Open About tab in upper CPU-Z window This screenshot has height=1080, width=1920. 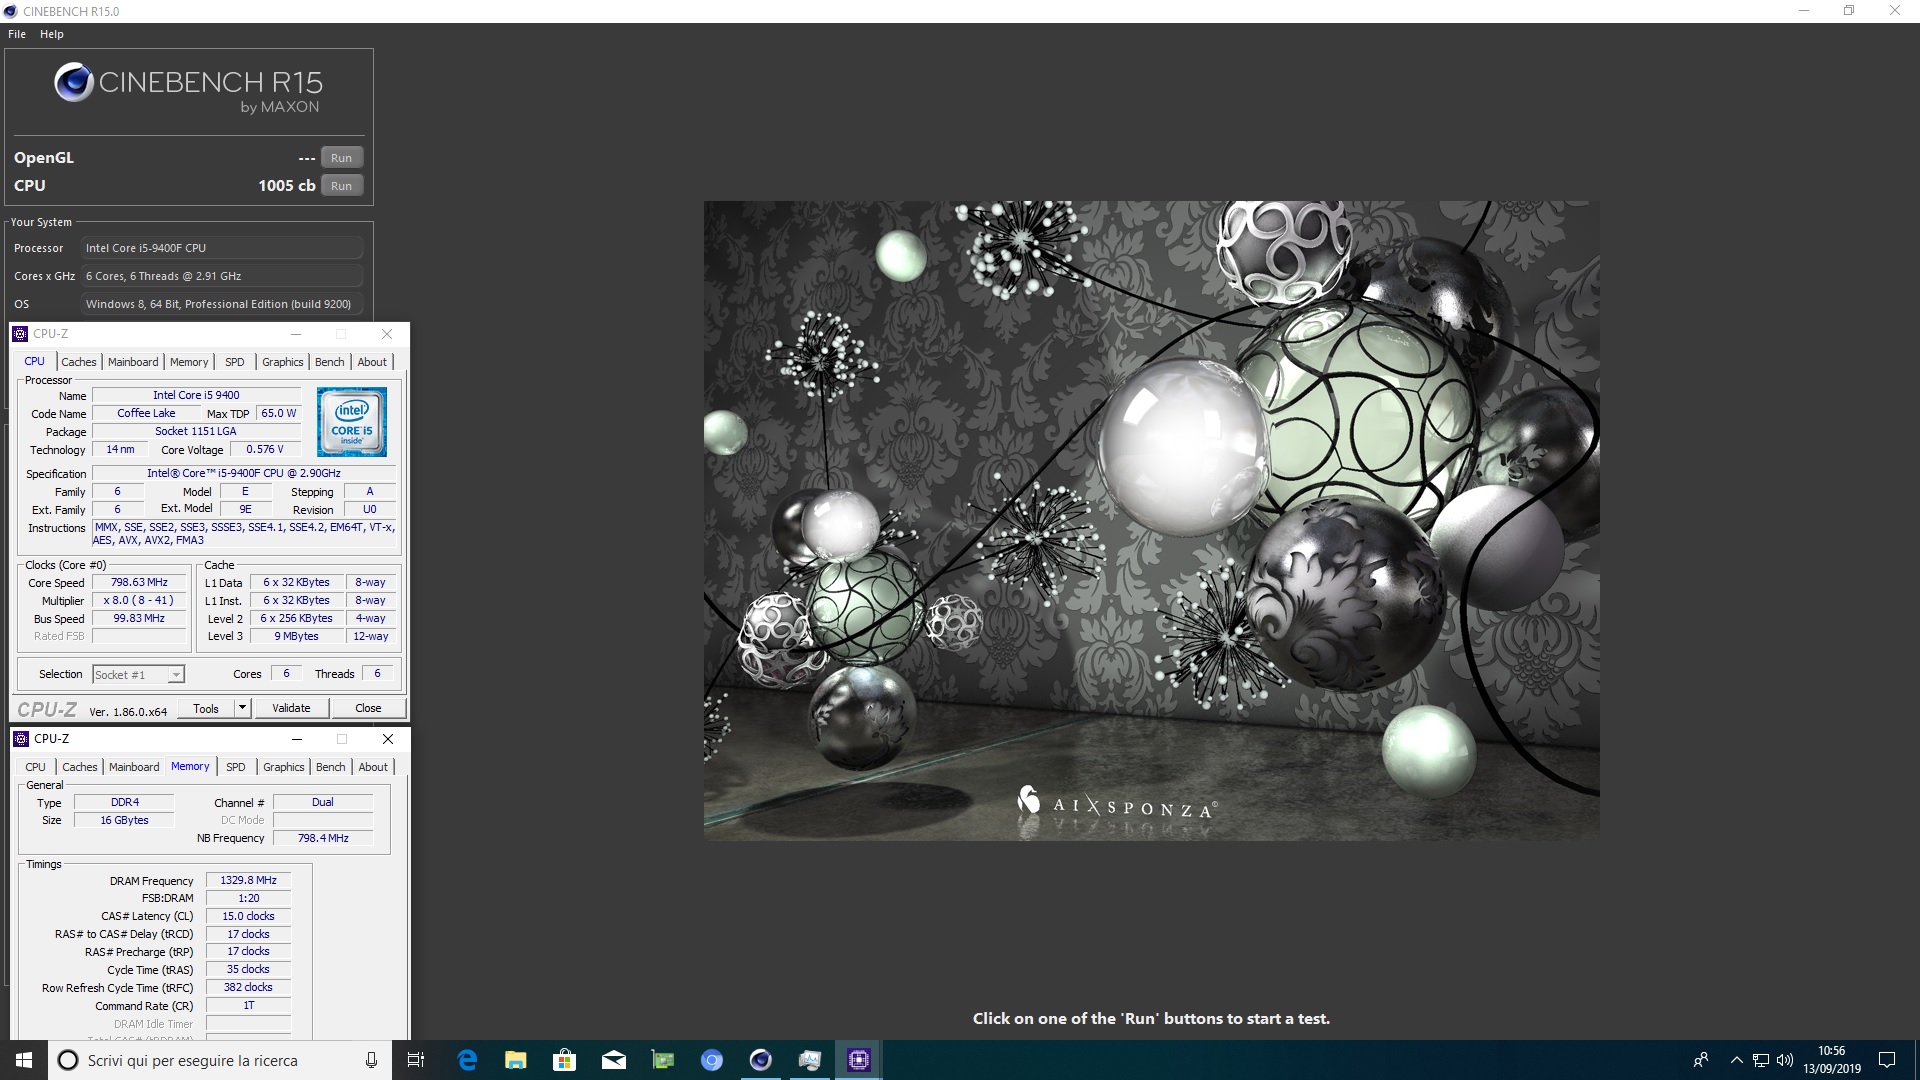[x=372, y=362]
